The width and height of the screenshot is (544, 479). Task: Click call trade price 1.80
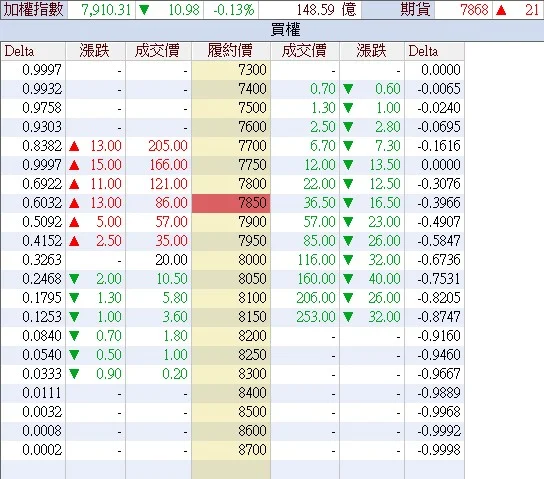click(176, 336)
